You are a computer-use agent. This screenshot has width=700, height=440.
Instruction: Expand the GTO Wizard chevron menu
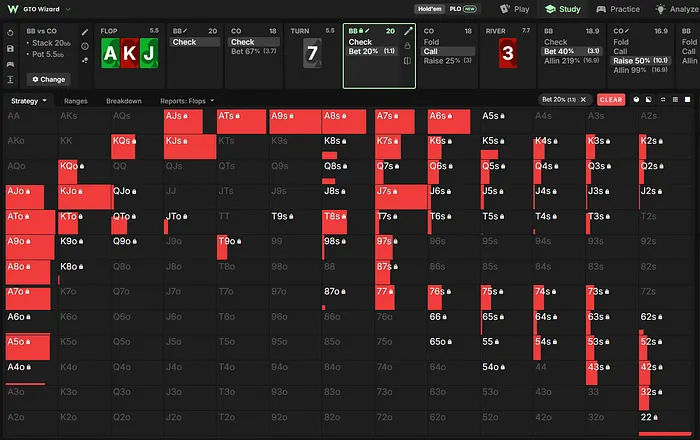pos(68,9)
